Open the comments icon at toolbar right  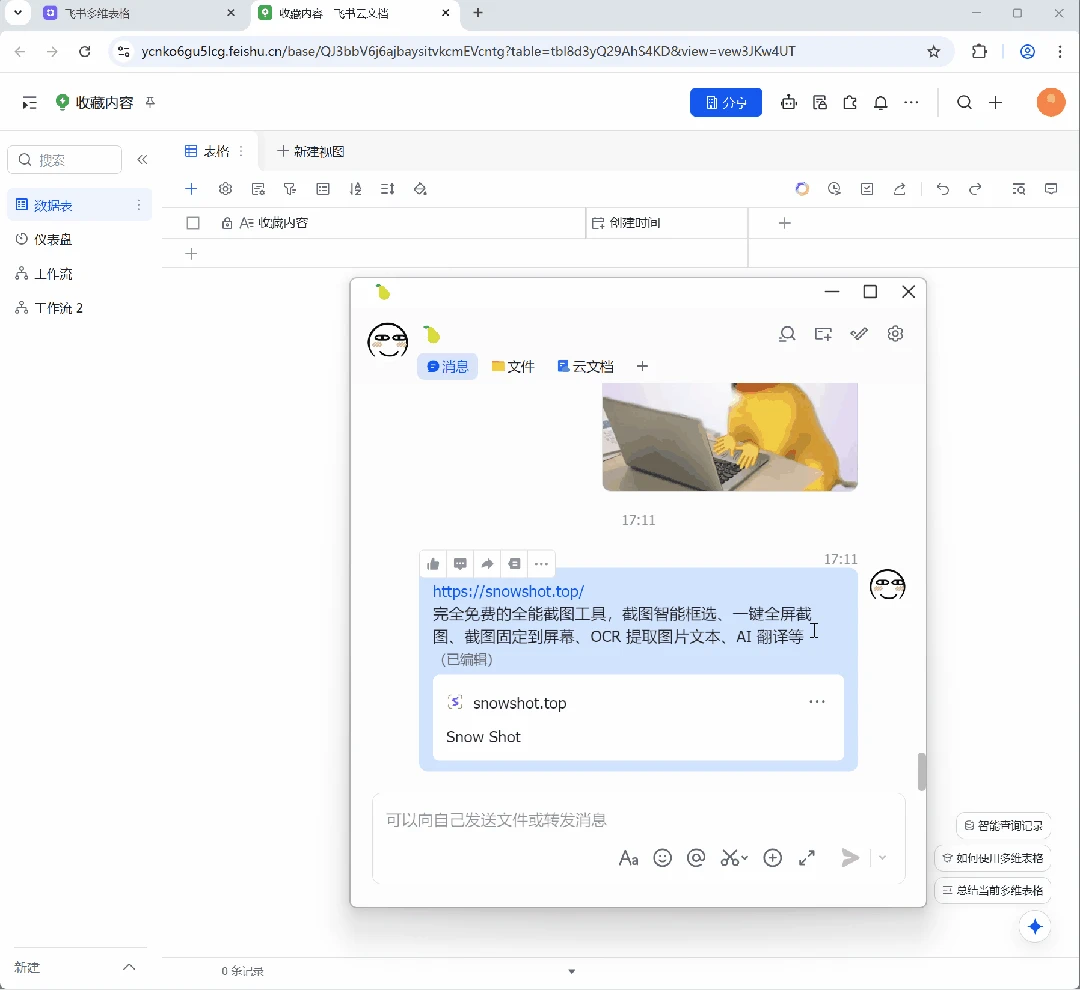click(1051, 189)
